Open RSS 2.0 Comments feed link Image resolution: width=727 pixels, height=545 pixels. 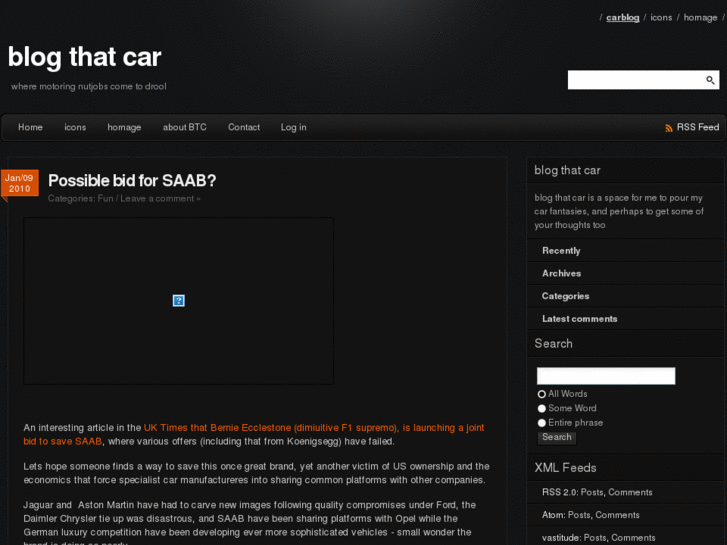pos(630,492)
